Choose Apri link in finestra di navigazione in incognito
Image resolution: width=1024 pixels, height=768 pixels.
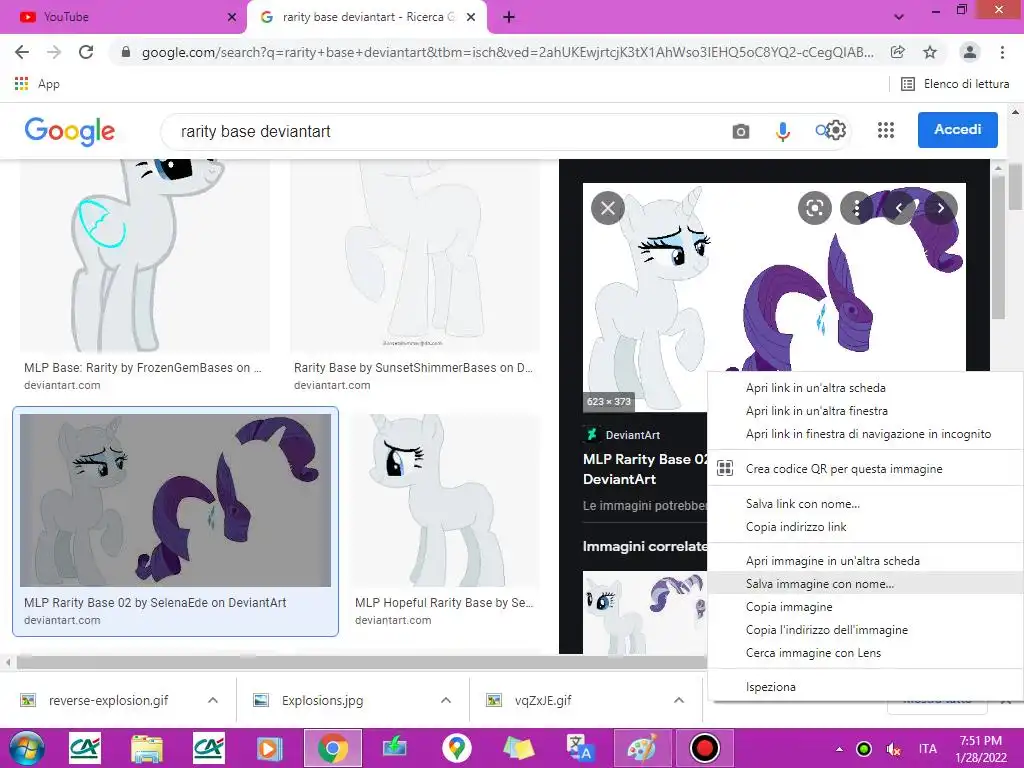[x=865, y=434]
